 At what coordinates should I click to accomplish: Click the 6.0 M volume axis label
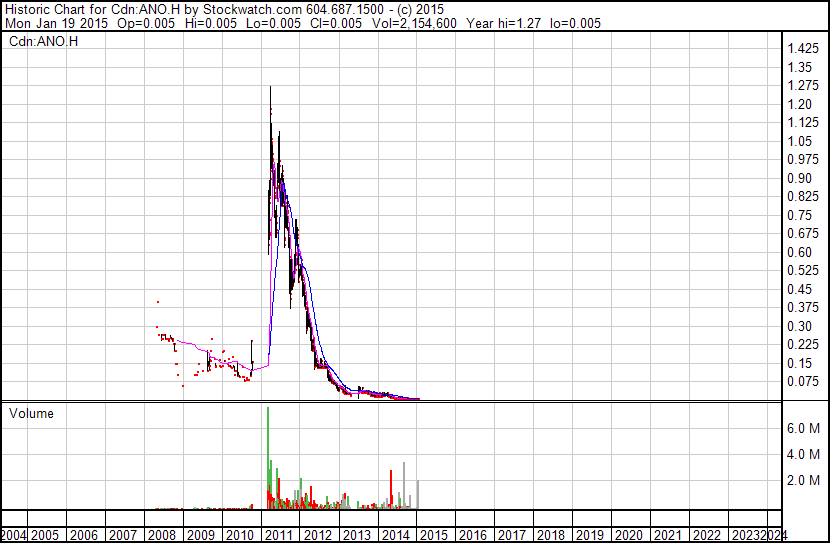tap(803, 428)
